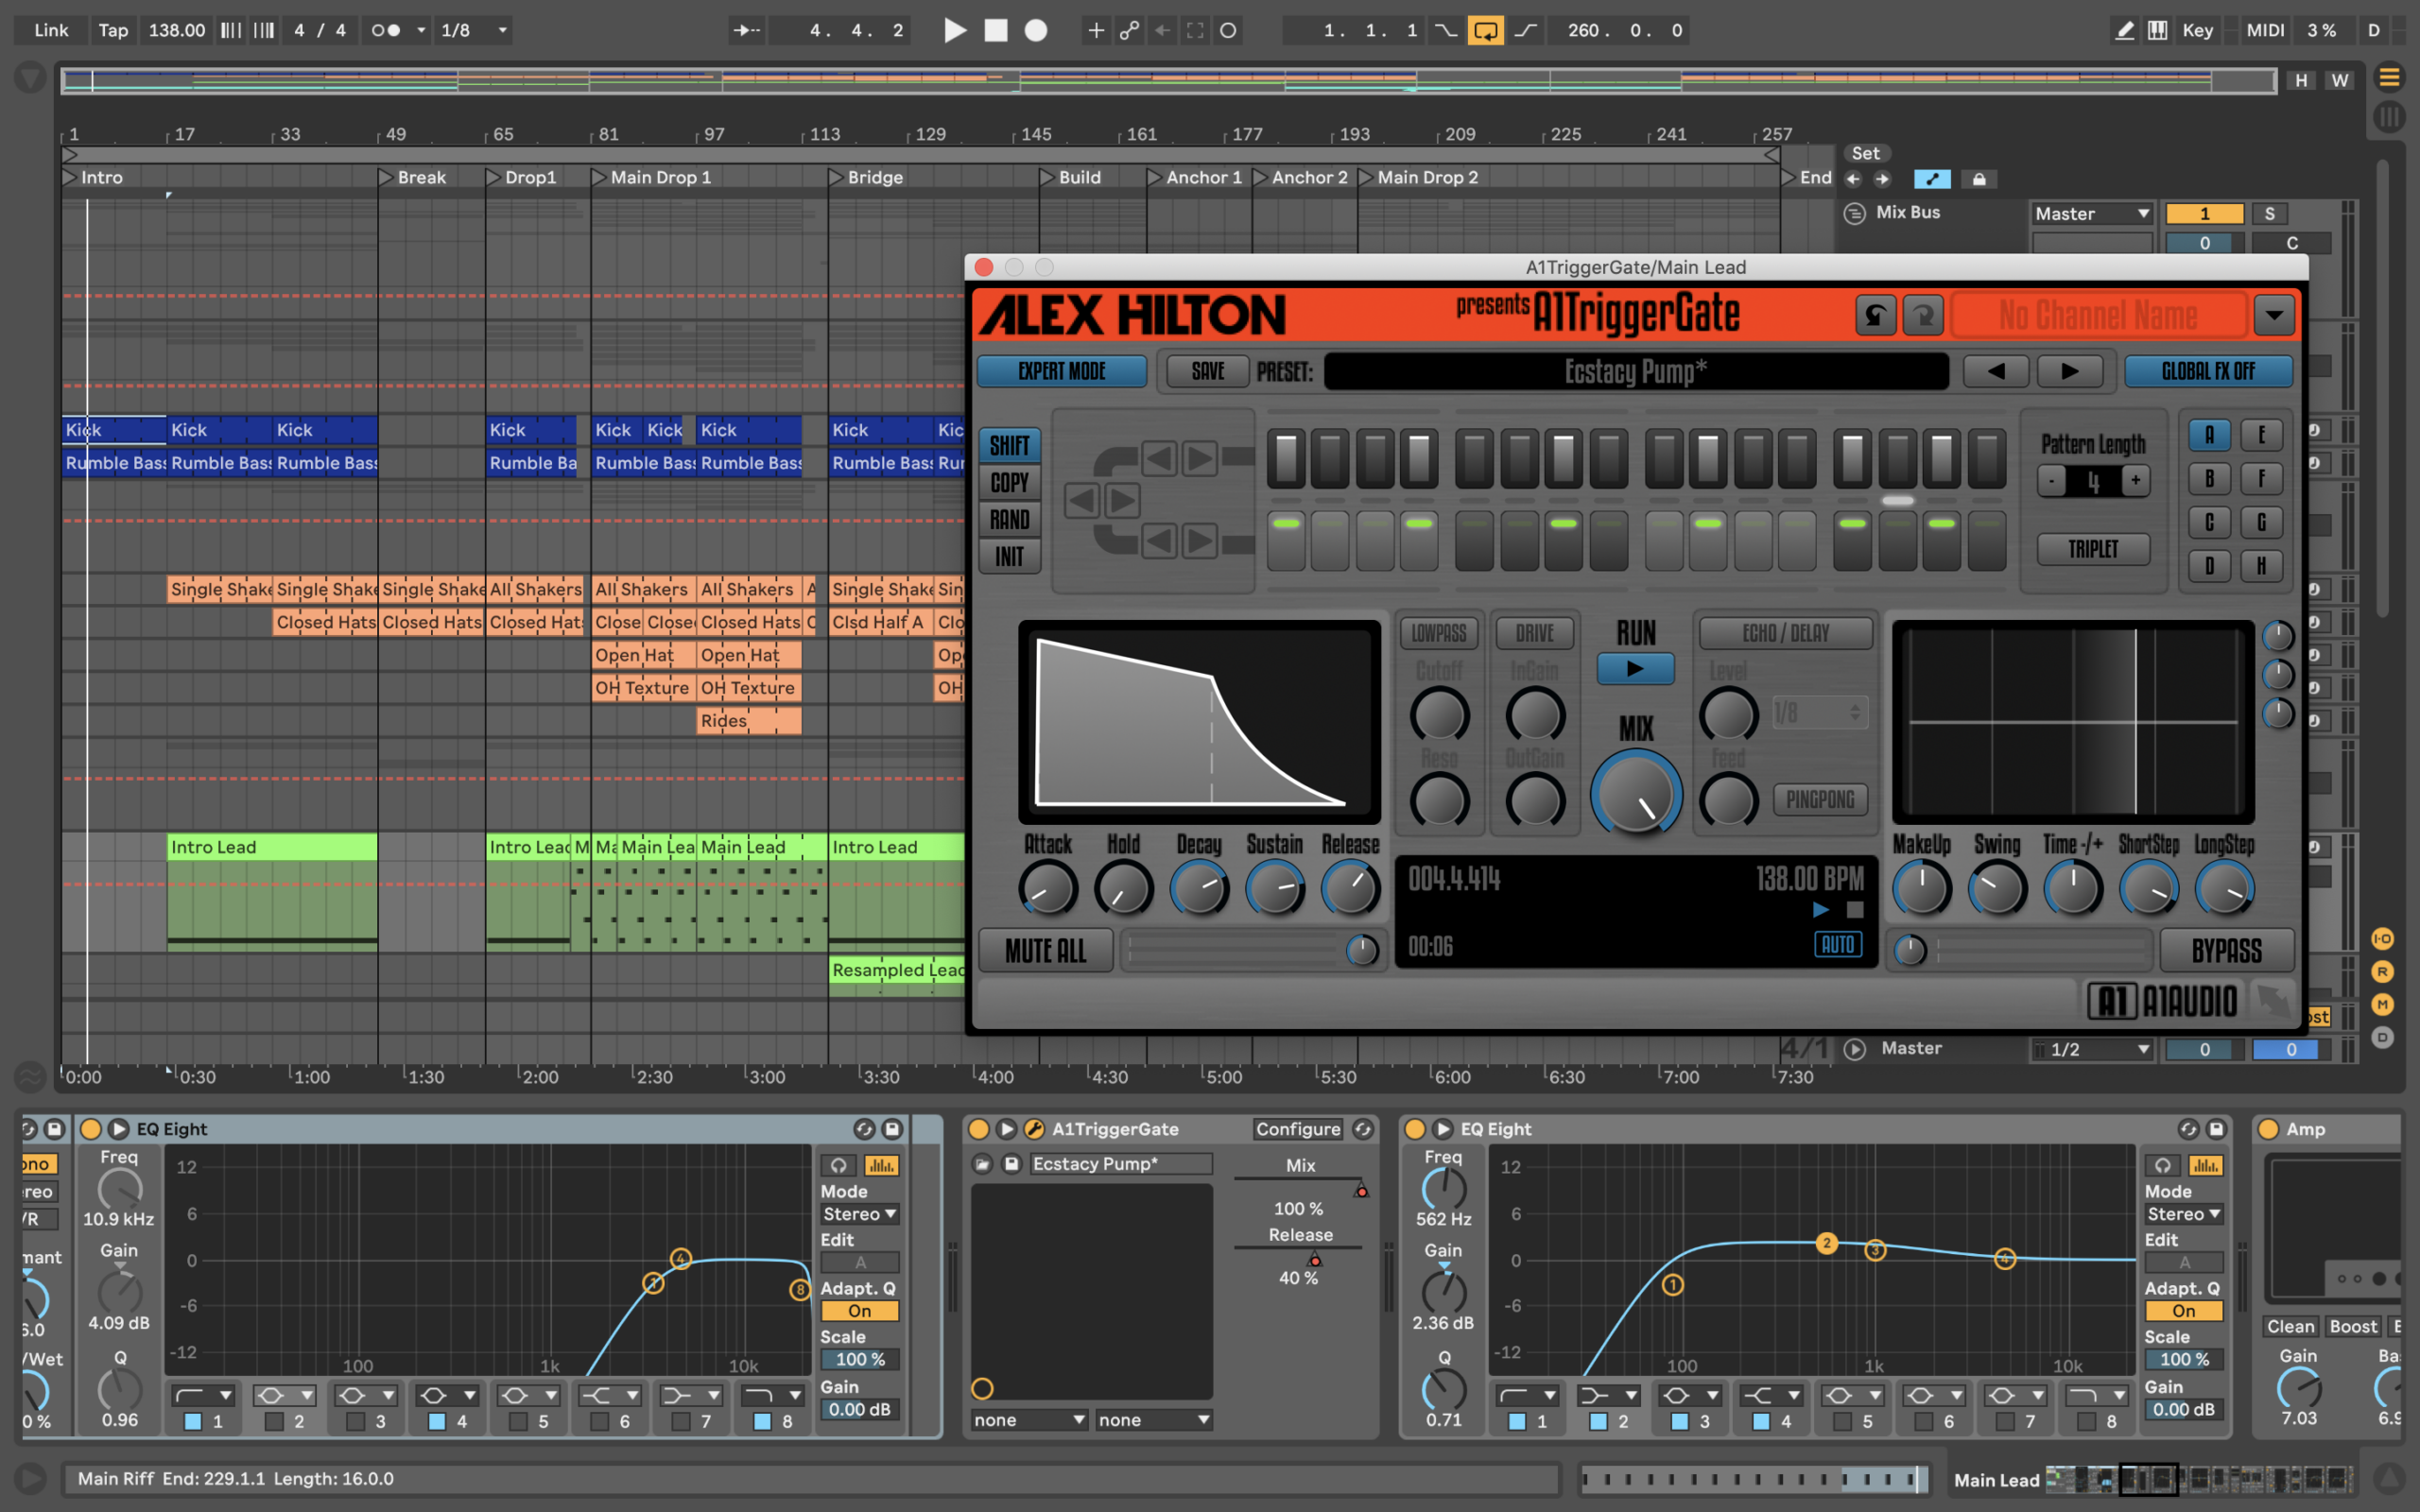Turn off the Amp device activator
The width and height of the screenshot is (2420, 1512).
(x=2268, y=1129)
